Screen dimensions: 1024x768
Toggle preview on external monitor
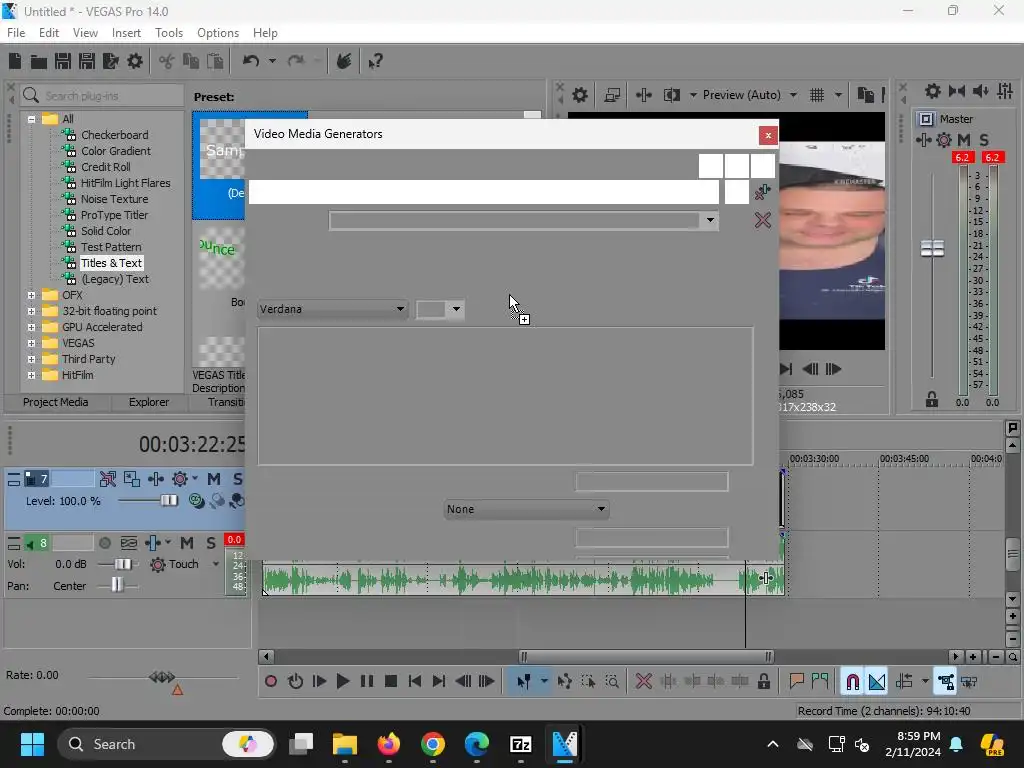pyautogui.click(x=612, y=95)
